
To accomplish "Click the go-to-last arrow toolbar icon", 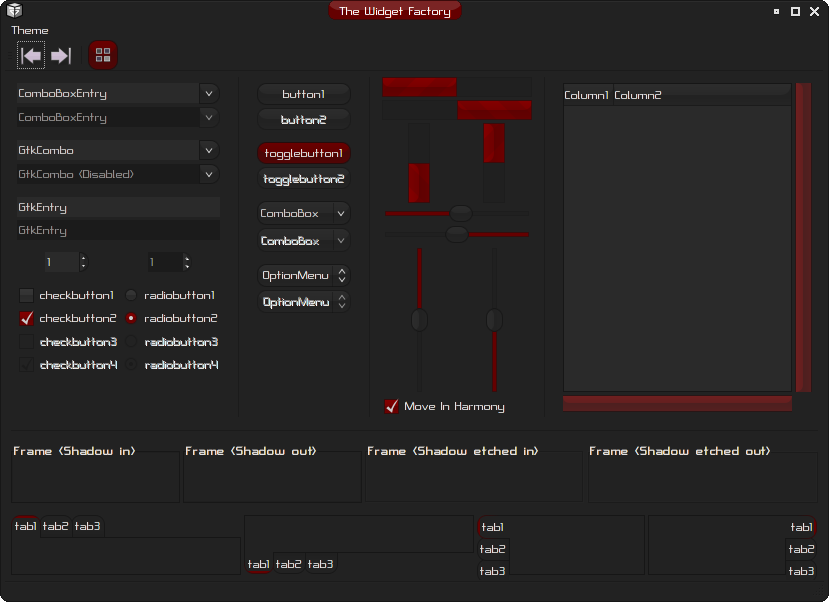I will point(61,55).
